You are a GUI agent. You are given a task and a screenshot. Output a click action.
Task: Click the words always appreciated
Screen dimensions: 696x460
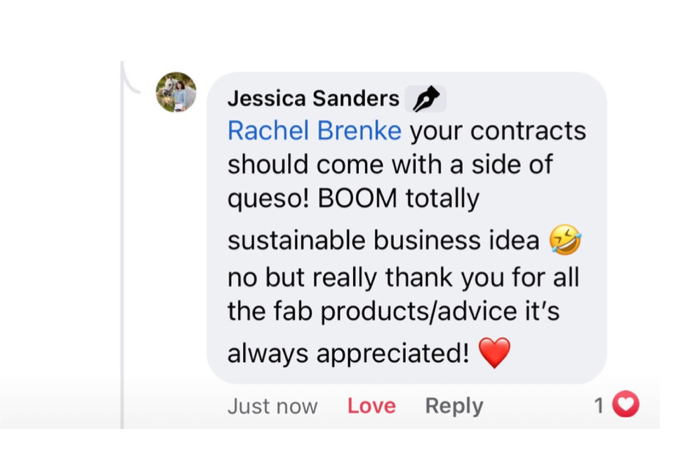[348, 353]
